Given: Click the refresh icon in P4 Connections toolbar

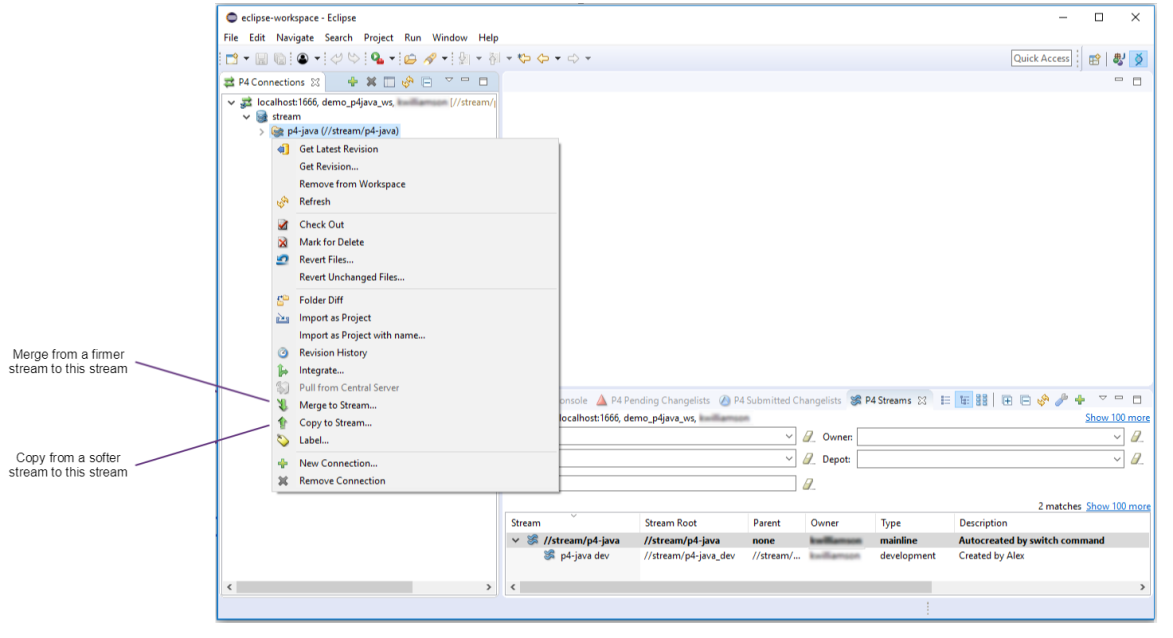Looking at the screenshot, I should click(x=407, y=82).
